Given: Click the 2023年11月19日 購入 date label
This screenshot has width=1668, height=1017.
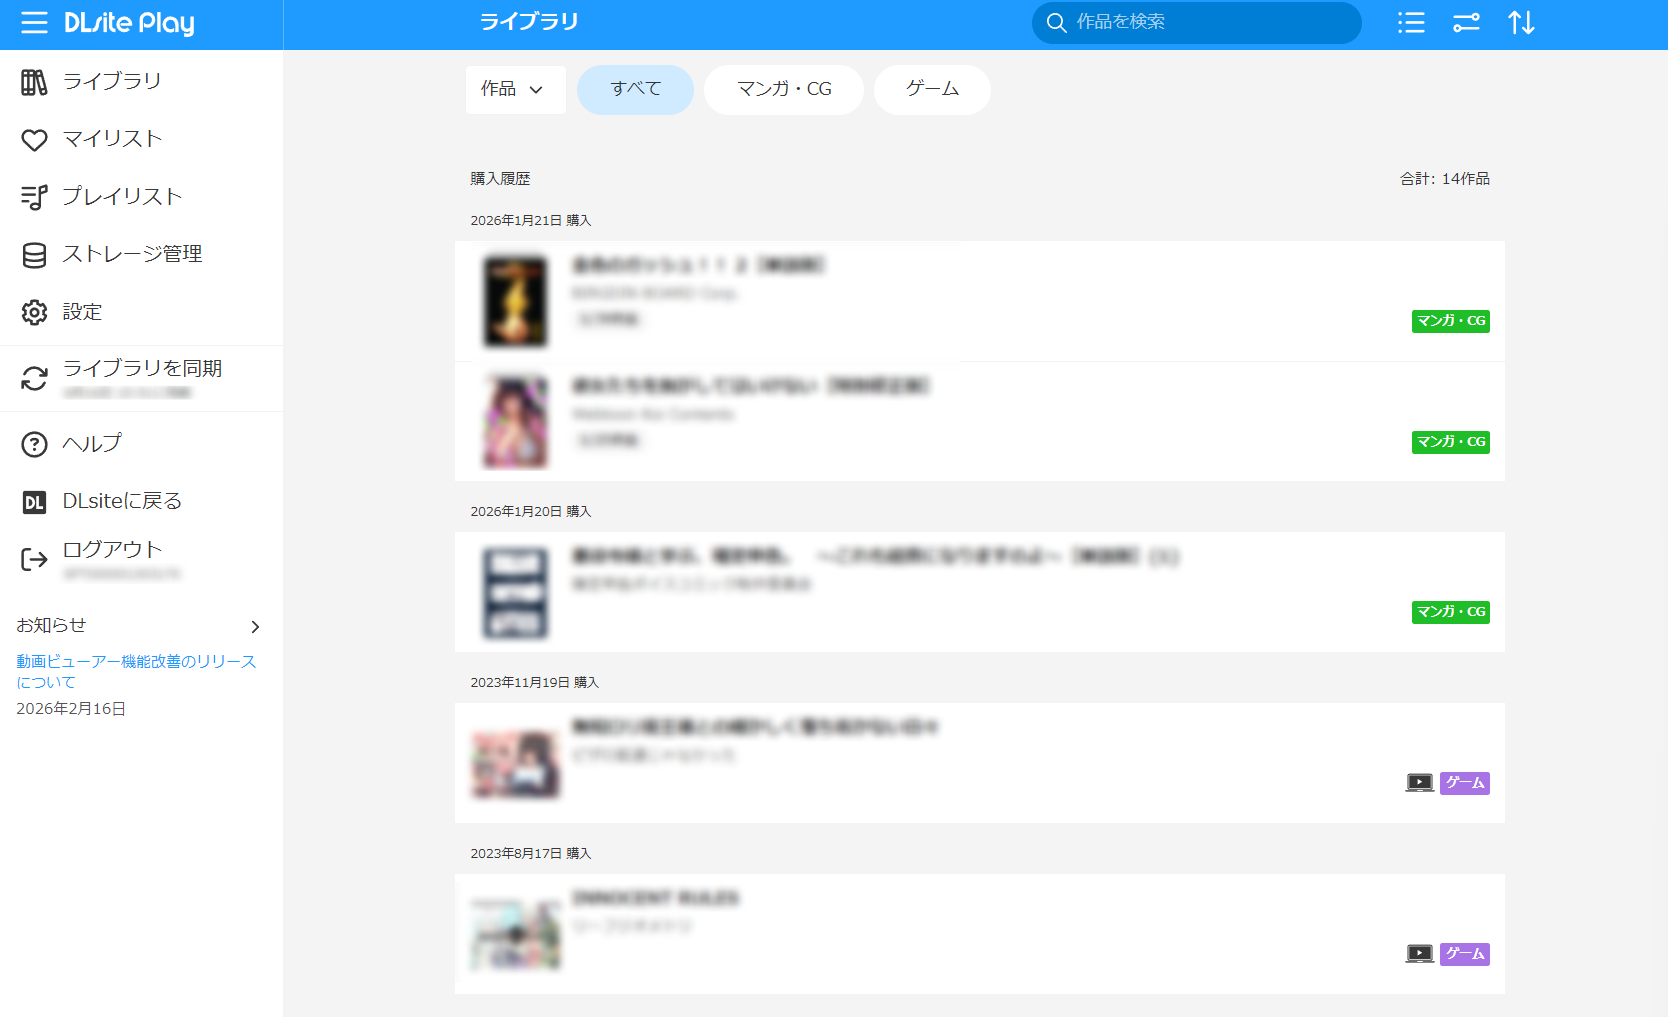Looking at the screenshot, I should click(x=535, y=683).
